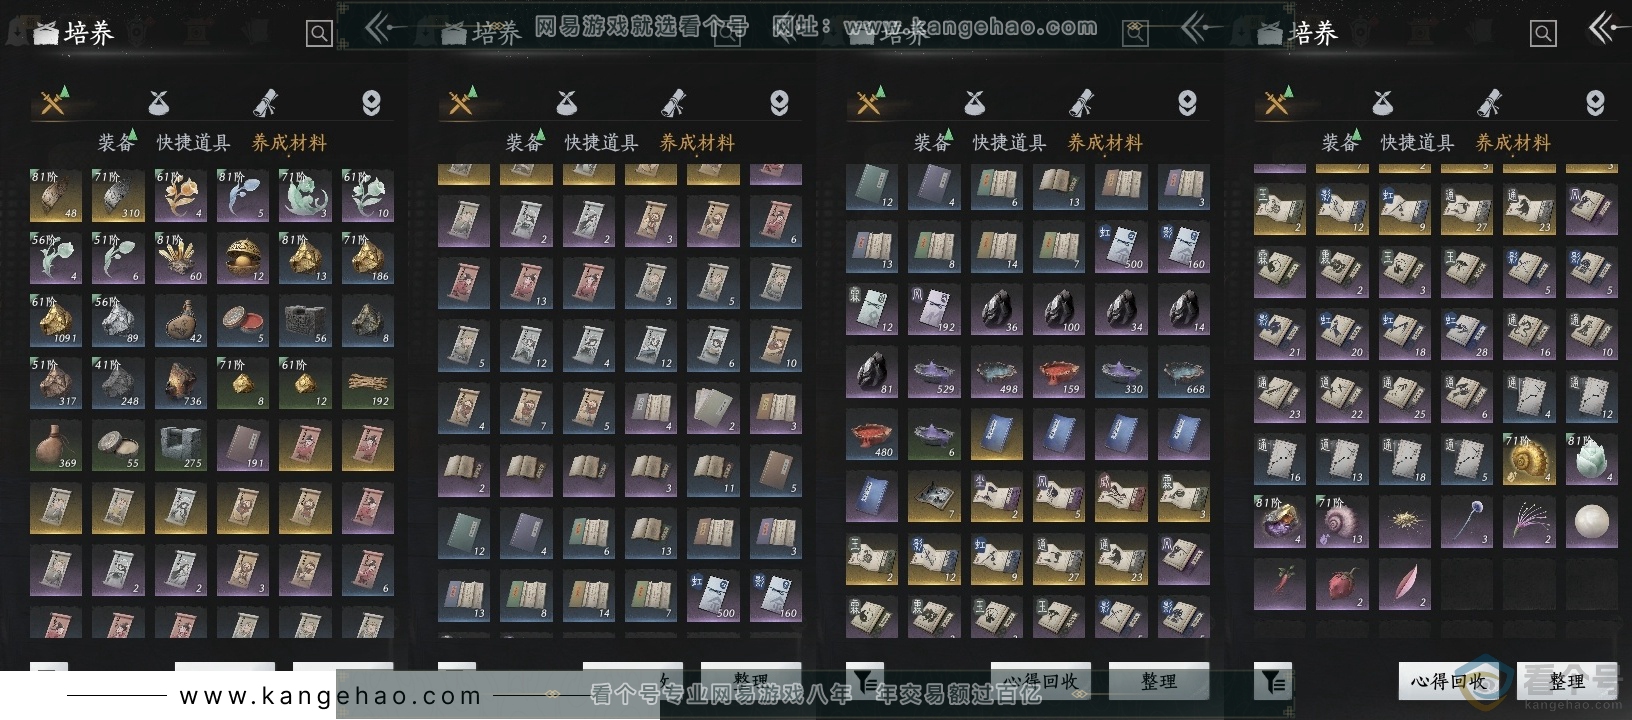Click 整理 button in the third panel

pyautogui.click(x=1159, y=681)
